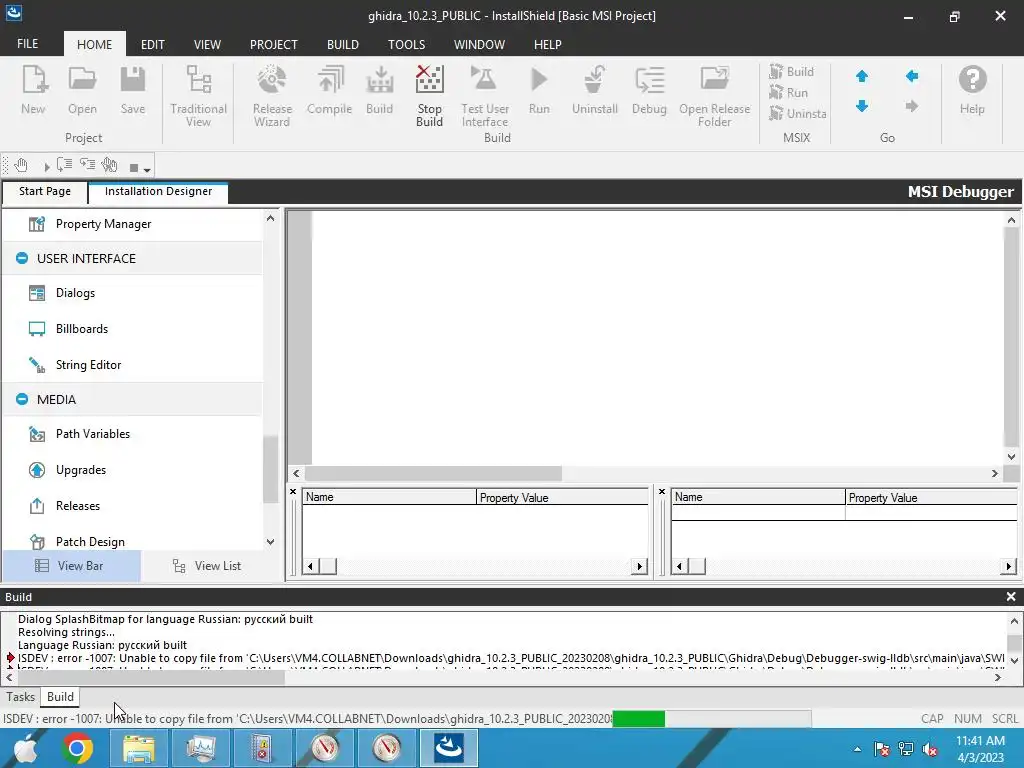Click the MSI Debugger horizontal scrollbar thumb
1024x768 pixels.
coord(434,473)
